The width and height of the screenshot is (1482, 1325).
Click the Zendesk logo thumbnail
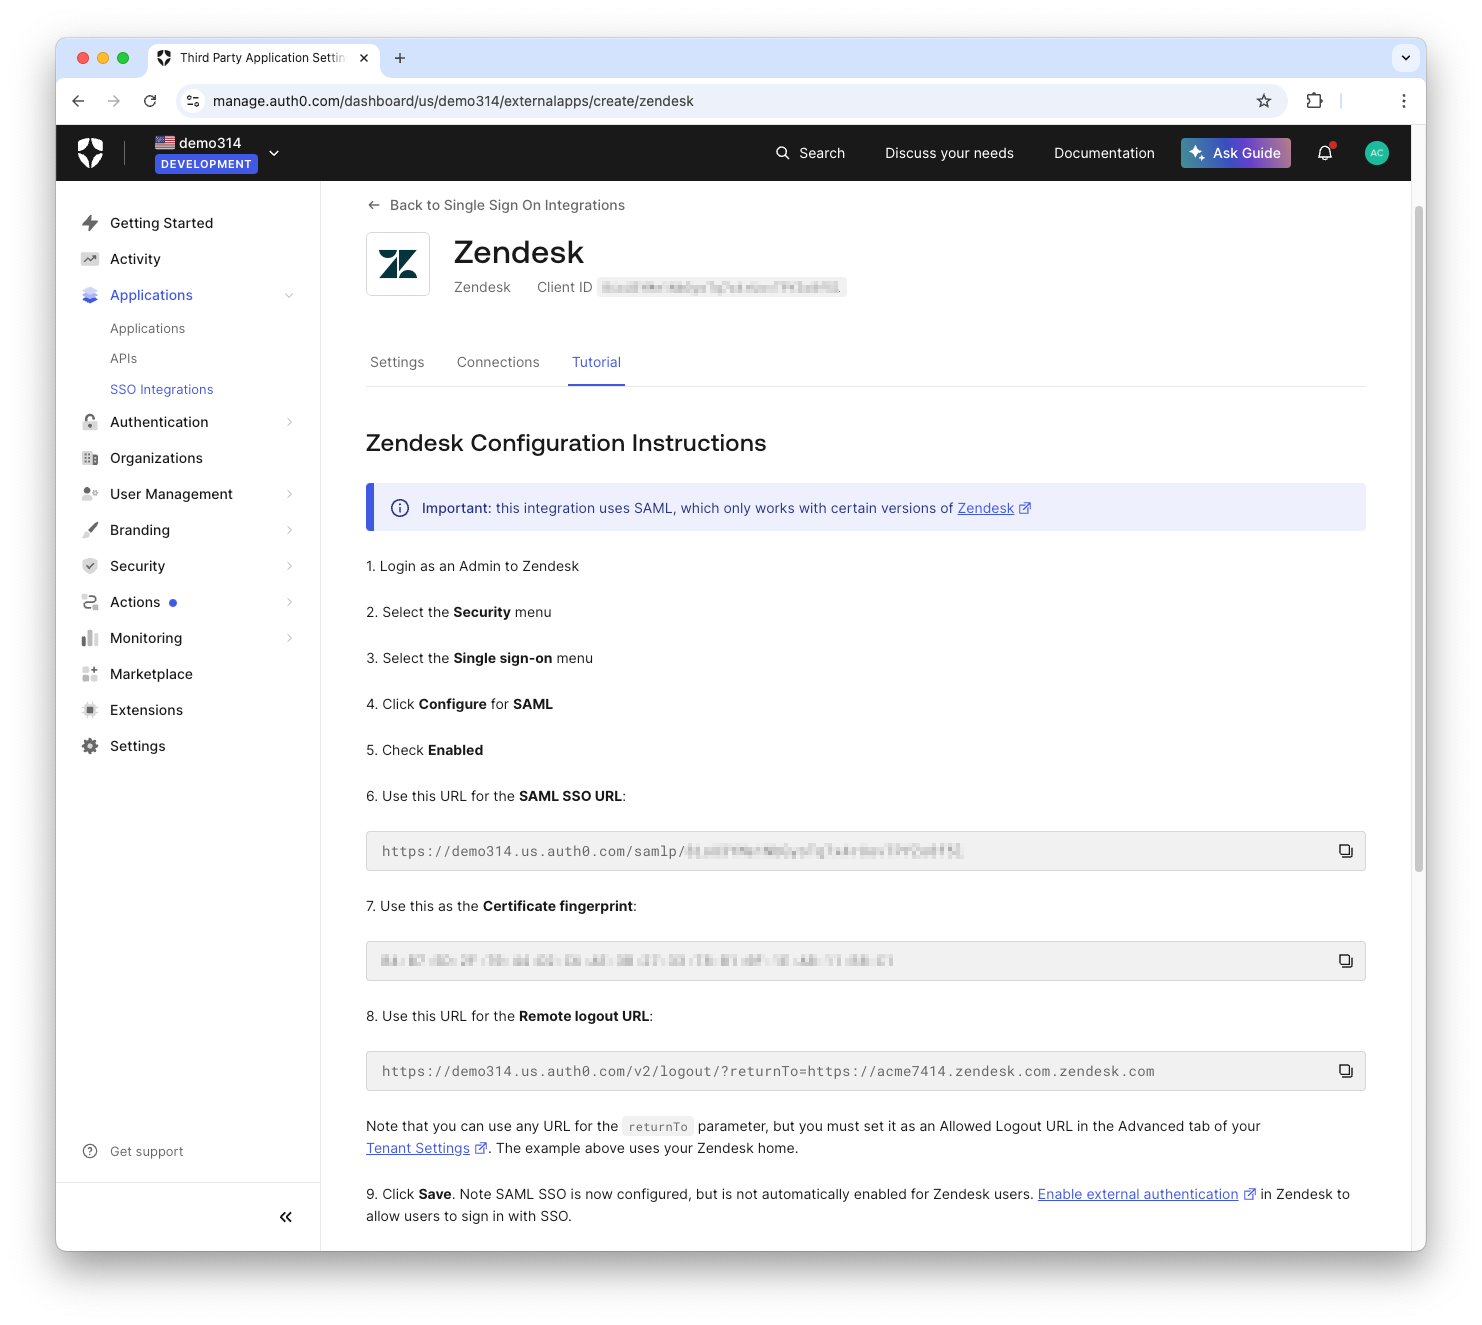tap(398, 264)
